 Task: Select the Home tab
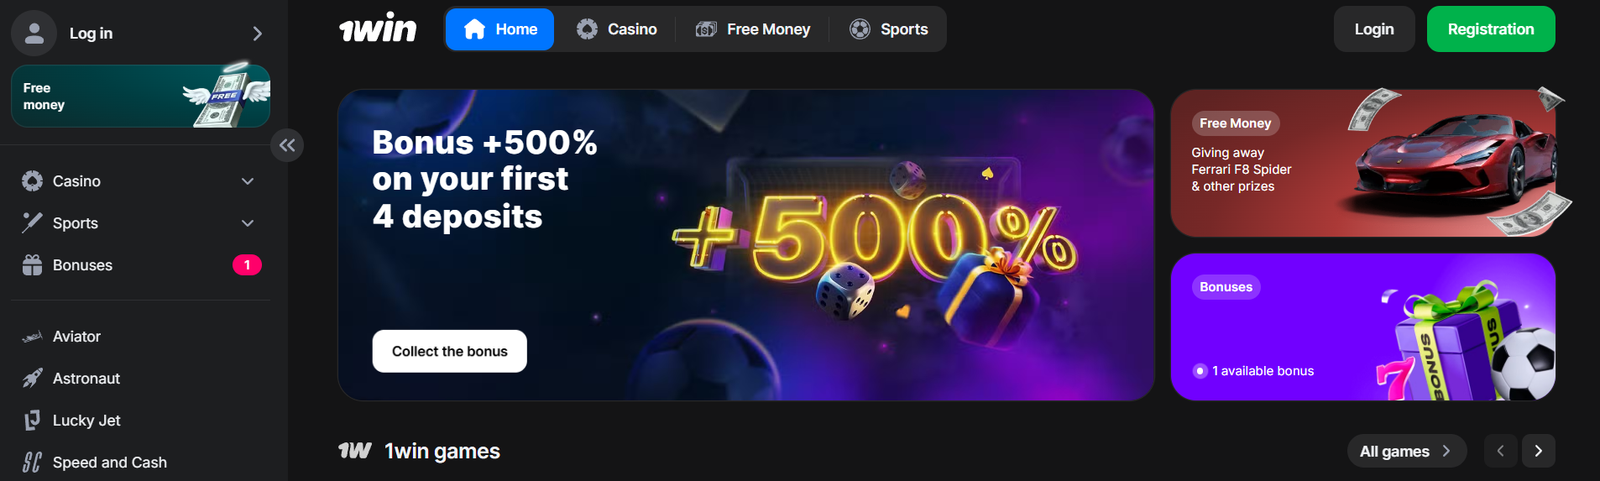500,29
